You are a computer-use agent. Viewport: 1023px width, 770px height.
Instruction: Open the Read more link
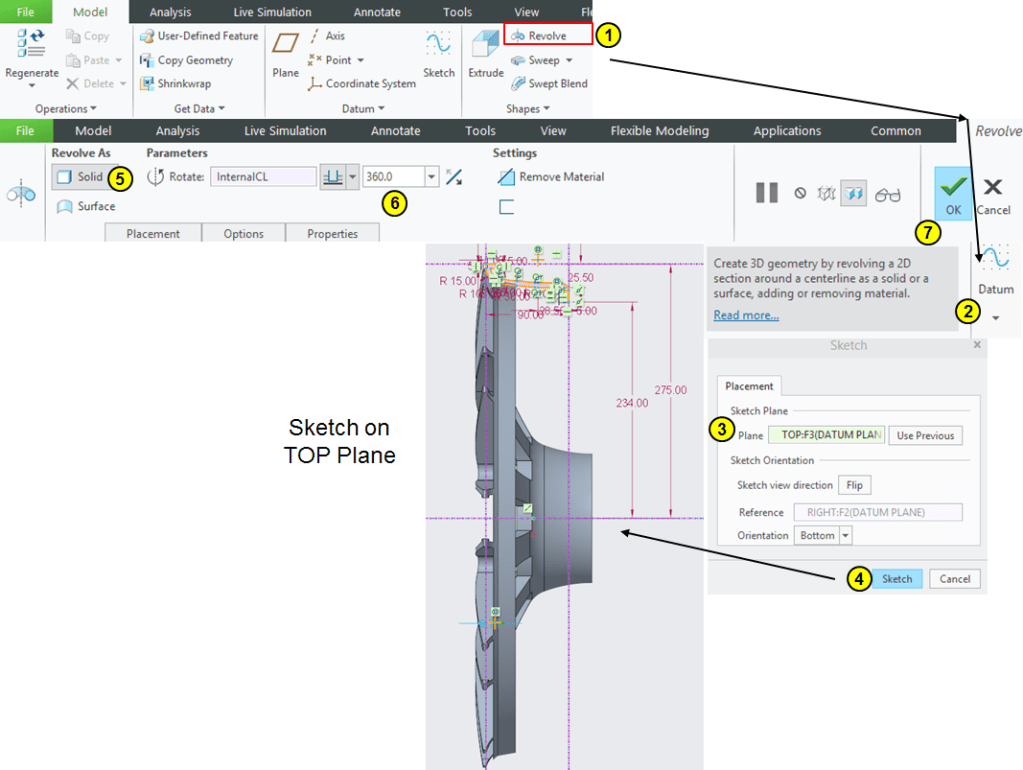point(746,316)
